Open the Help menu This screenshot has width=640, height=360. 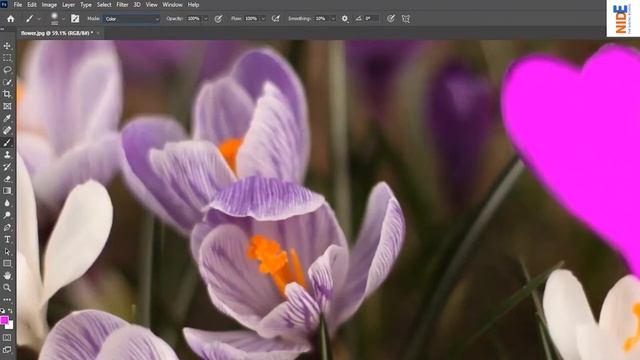pyautogui.click(x=193, y=5)
